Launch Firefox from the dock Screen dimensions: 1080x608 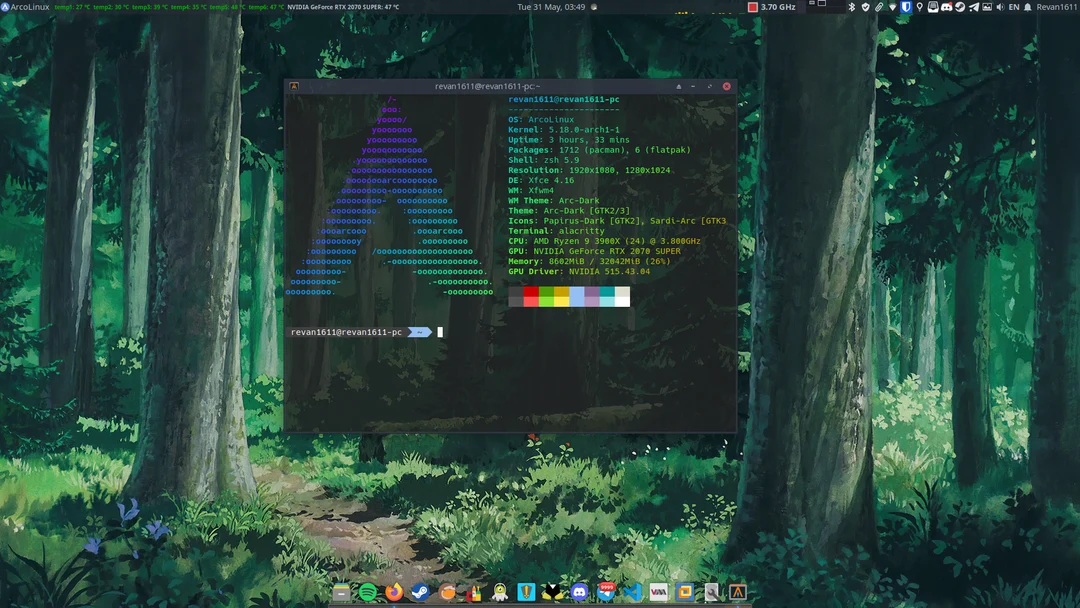[x=394, y=592]
